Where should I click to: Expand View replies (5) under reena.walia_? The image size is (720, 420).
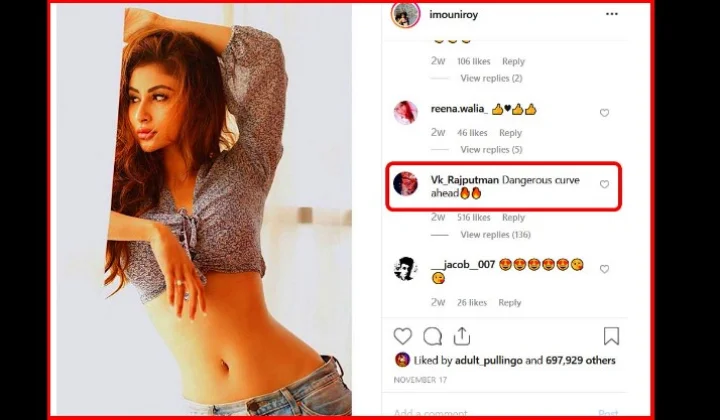(491, 150)
